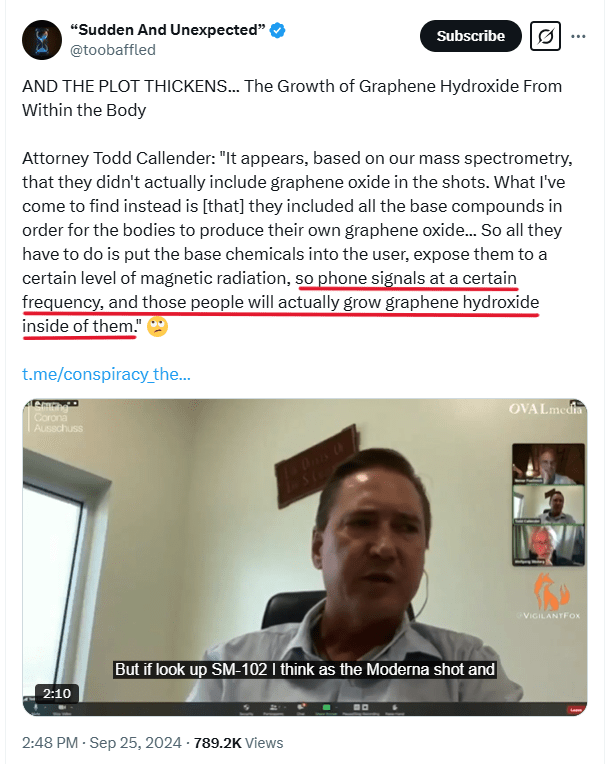
Task: Click the orange VigilantFox fox logo
Action: tap(551, 592)
